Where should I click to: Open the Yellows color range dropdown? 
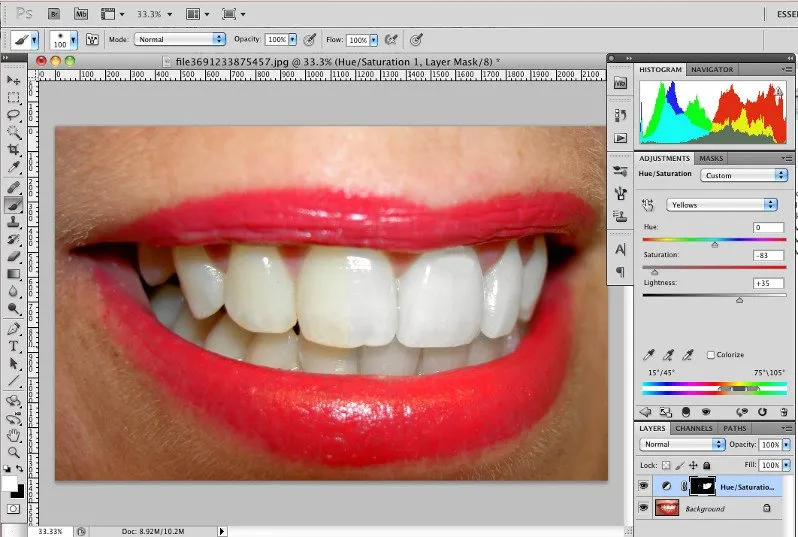pos(721,204)
